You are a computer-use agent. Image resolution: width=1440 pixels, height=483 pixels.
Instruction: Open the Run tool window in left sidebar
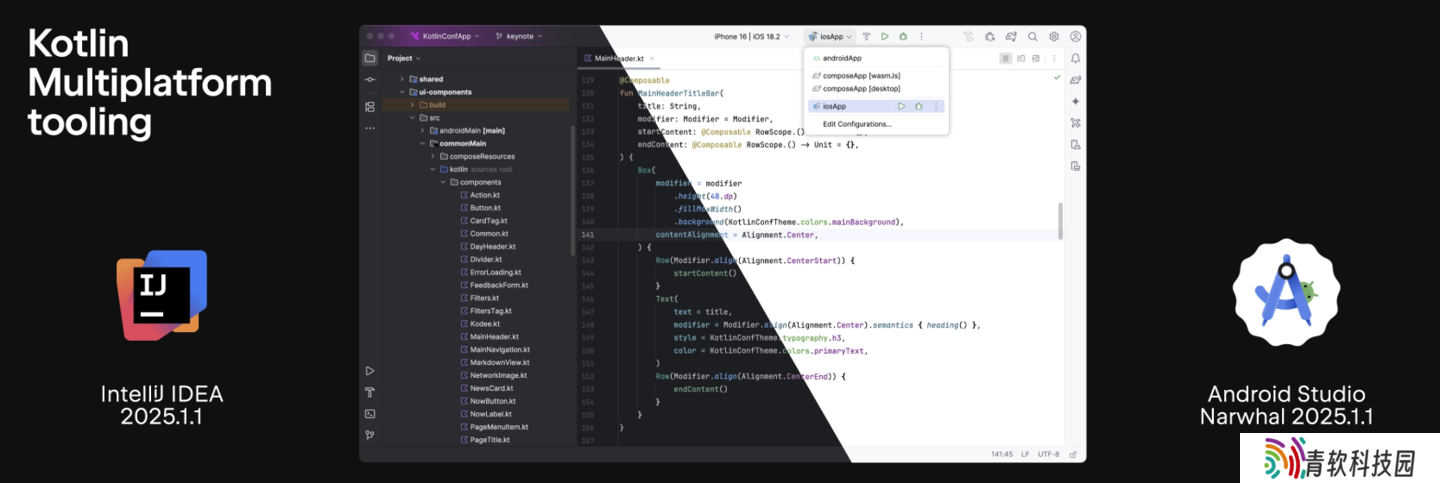pos(370,371)
